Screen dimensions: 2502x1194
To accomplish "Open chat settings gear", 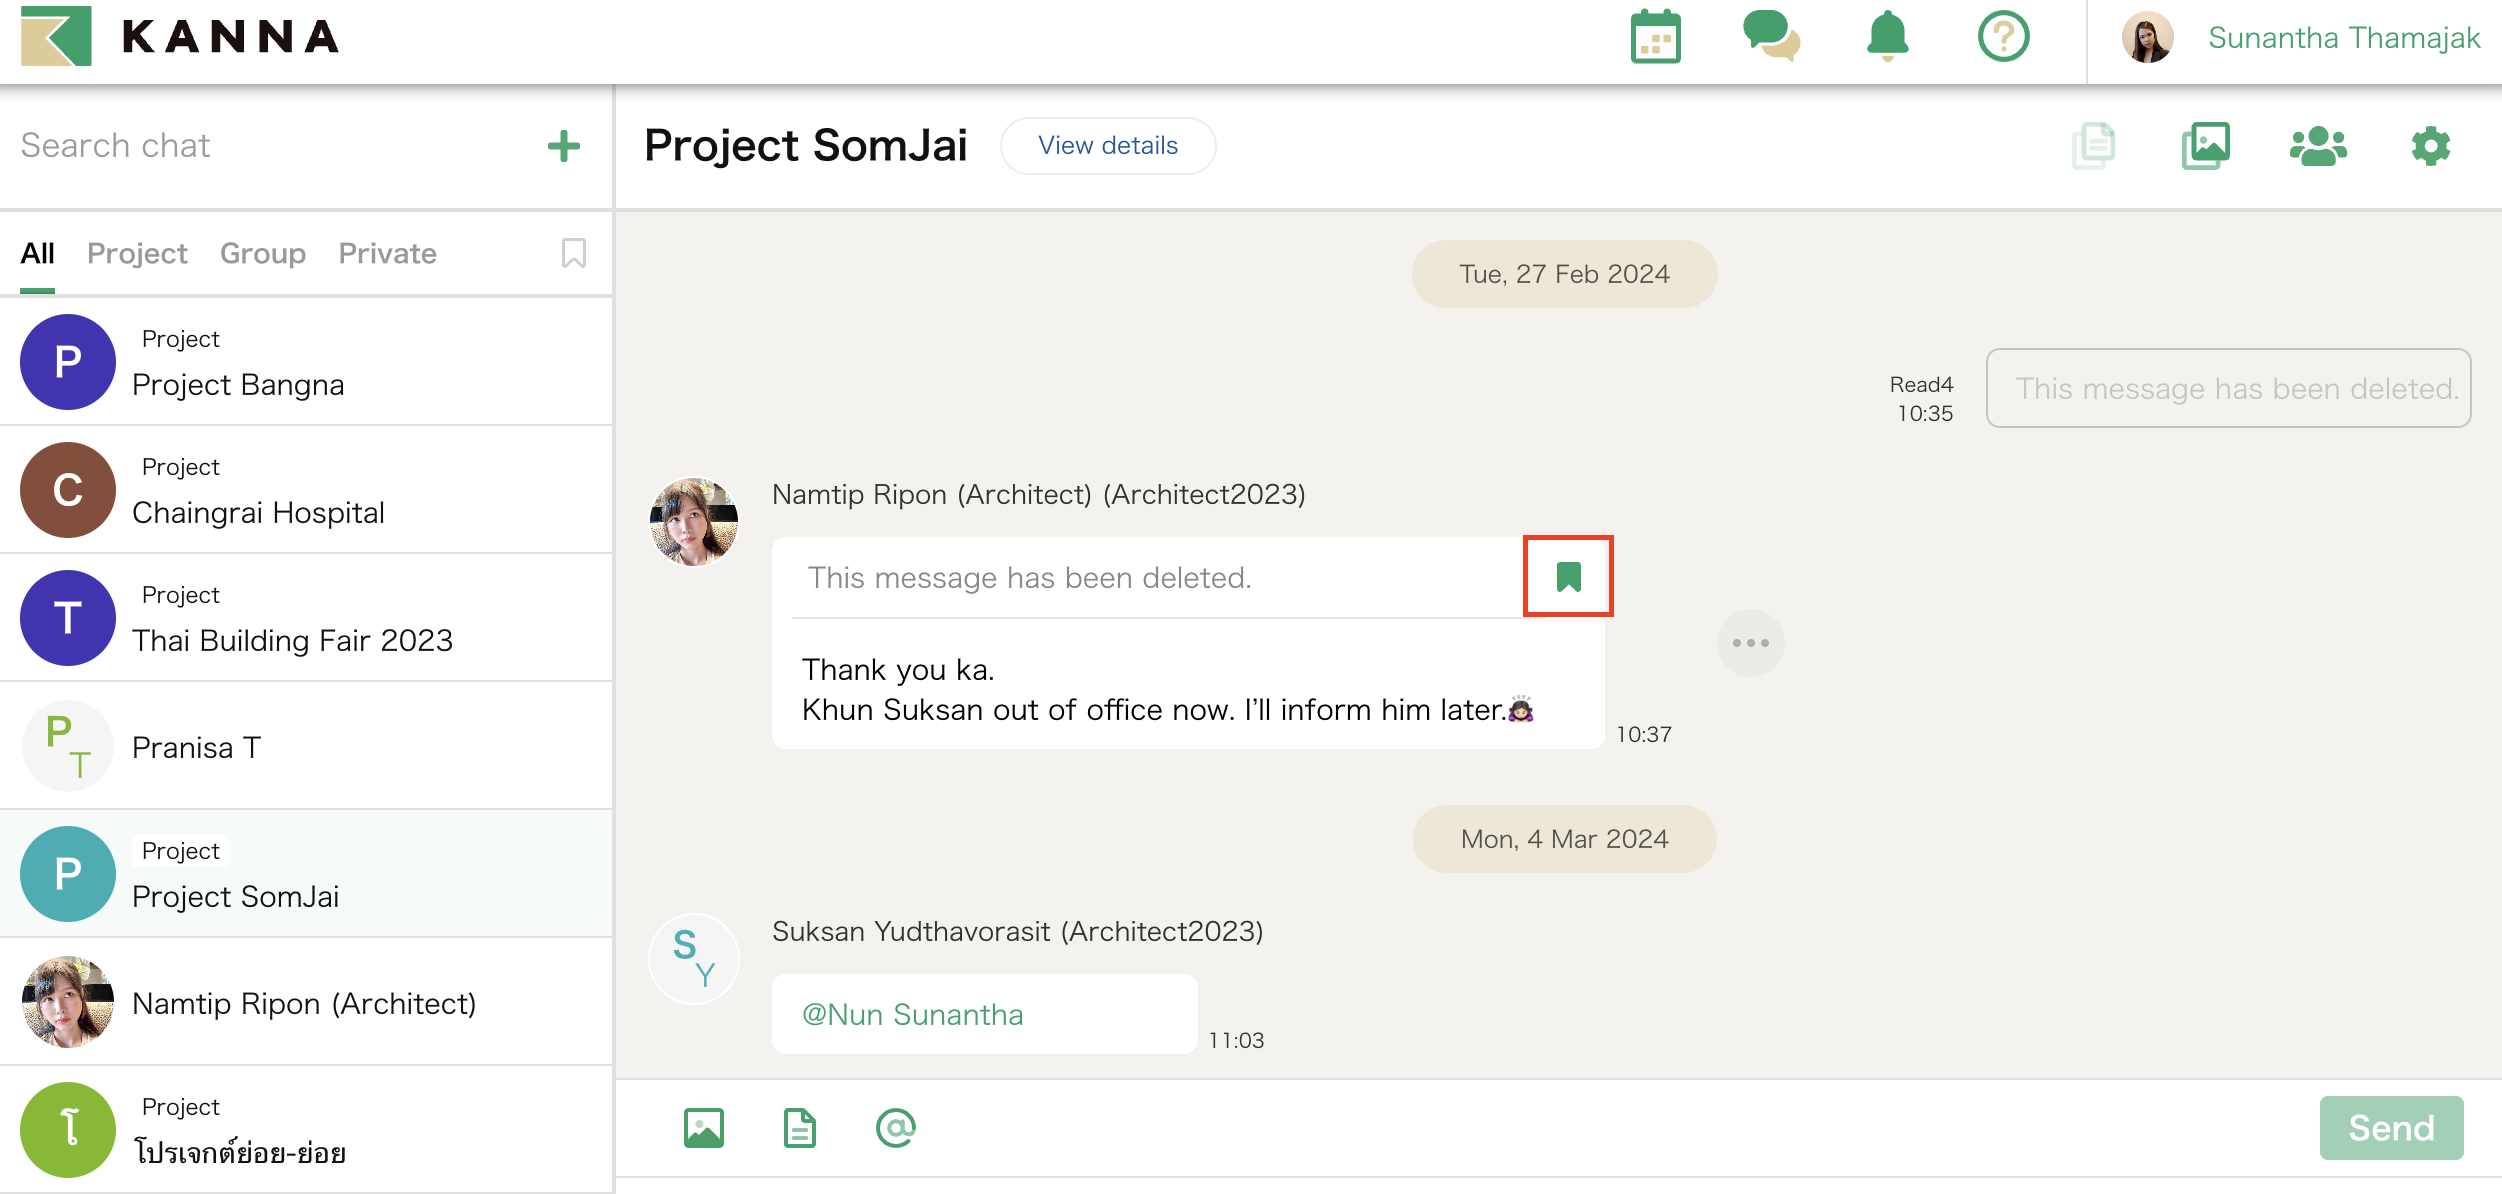I will [x=2430, y=146].
